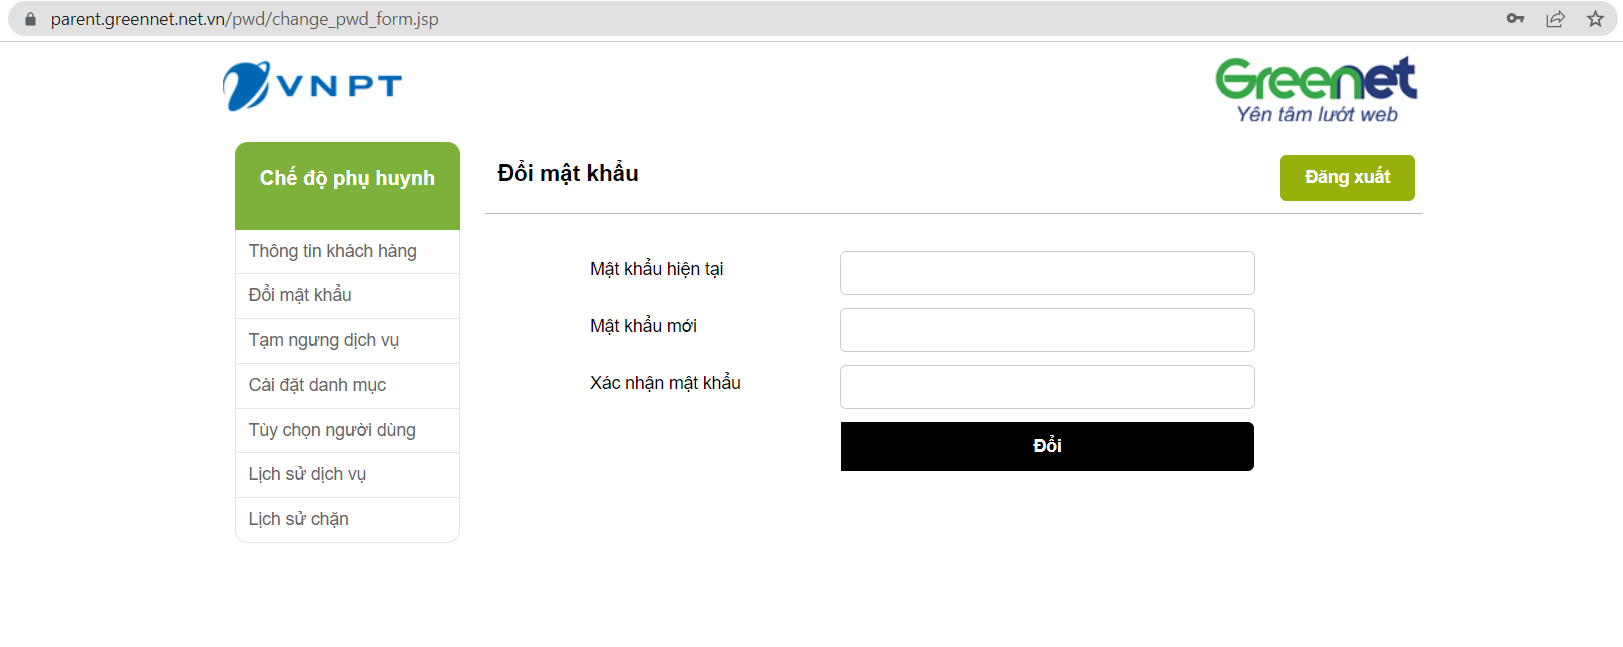Click the share page icon
1623x647 pixels.
click(1555, 19)
